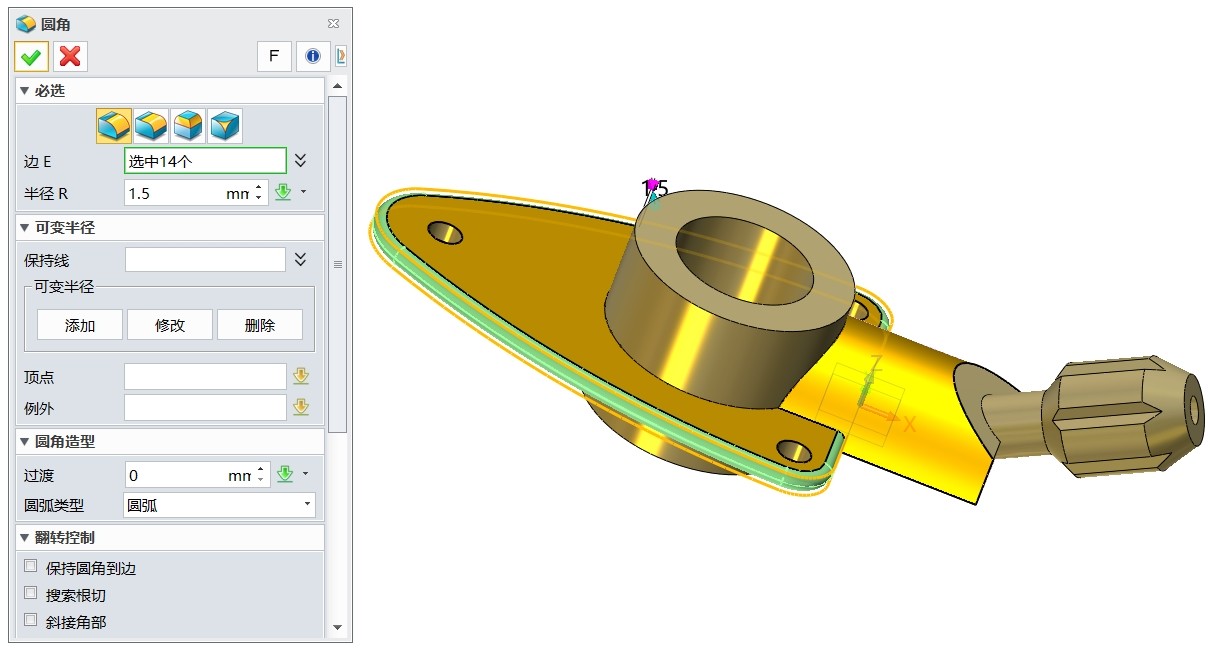1210x649 pixels.
Task: Collapse the 翻转控制 section
Action: point(170,537)
